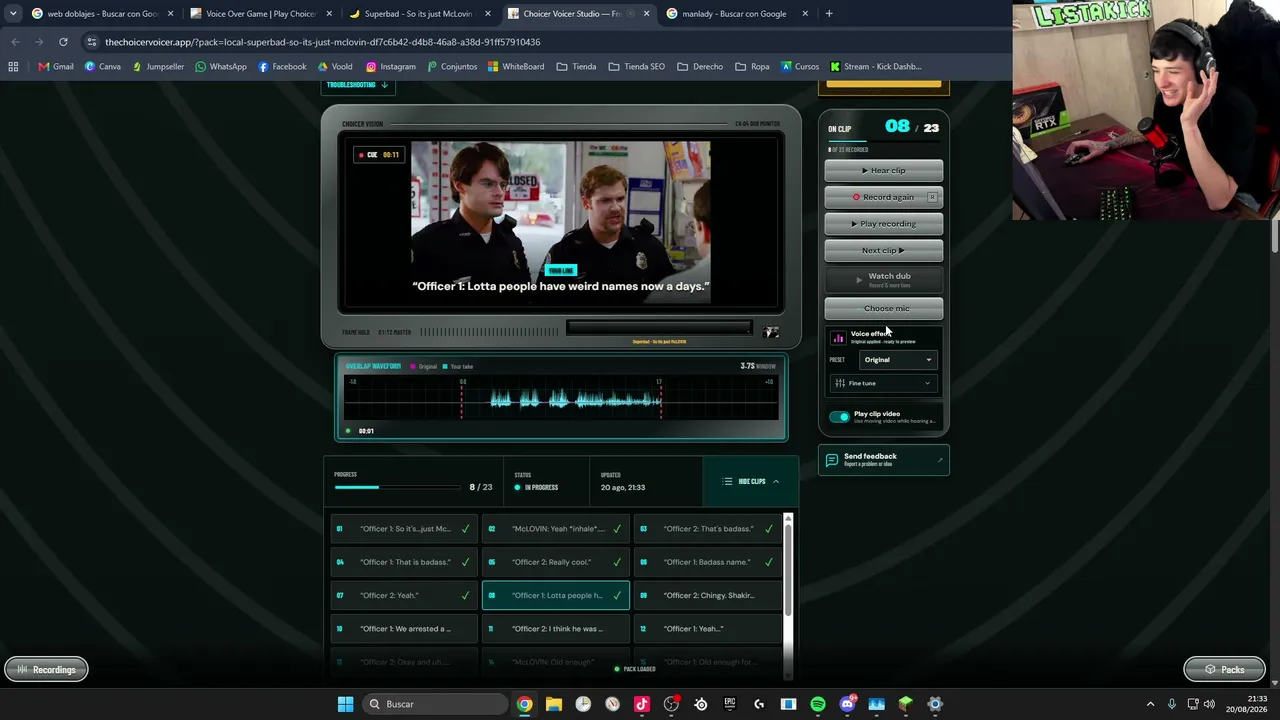Open the Preset dropdown showing Original
The width and height of the screenshot is (1280, 720).
[x=899, y=360]
